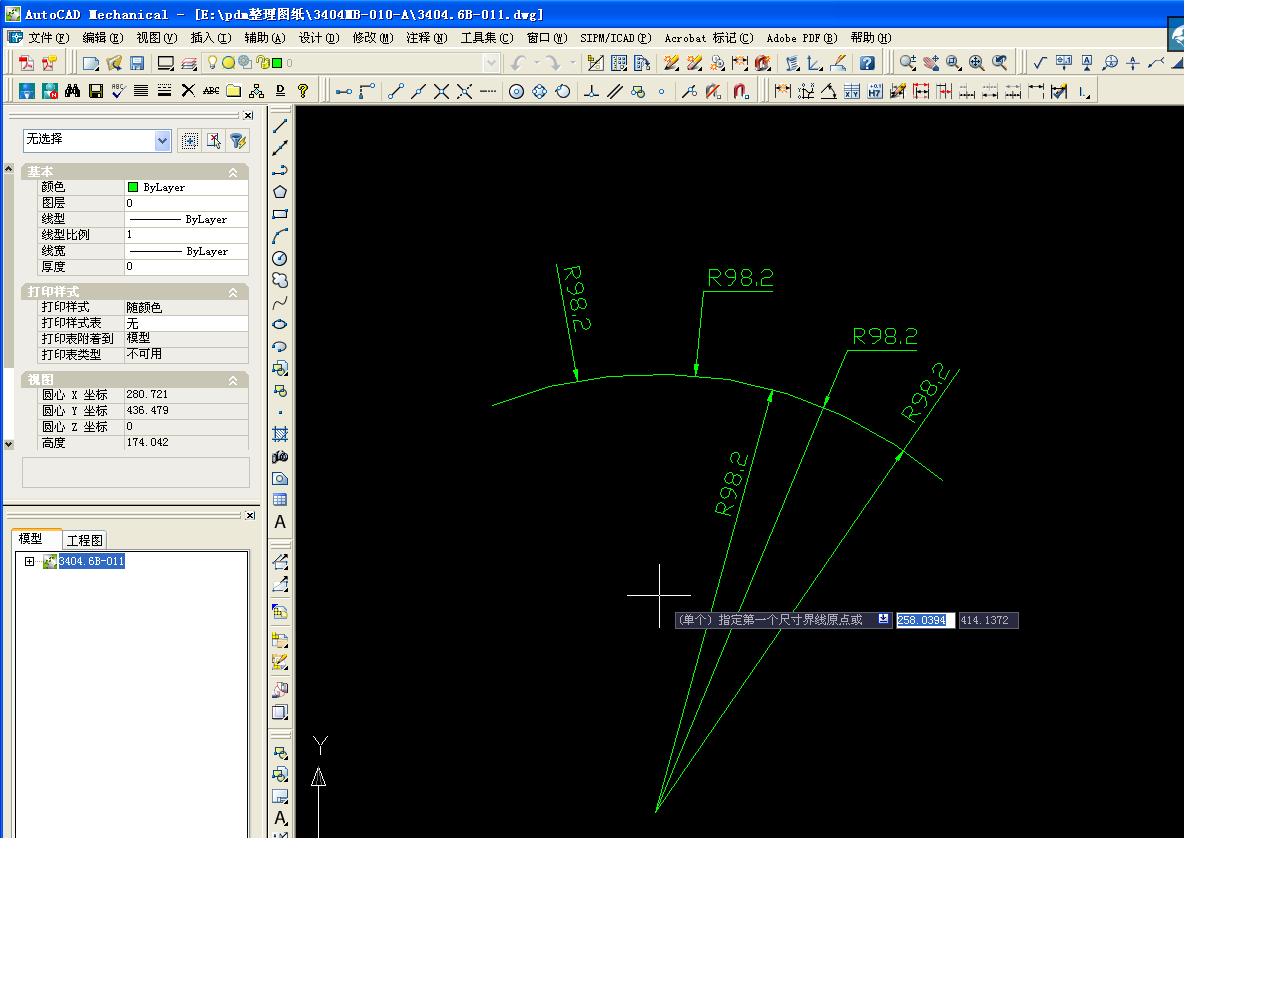Screen dimensions: 1284x999
Task: Click the red magnet snap icon
Action: tap(740, 91)
